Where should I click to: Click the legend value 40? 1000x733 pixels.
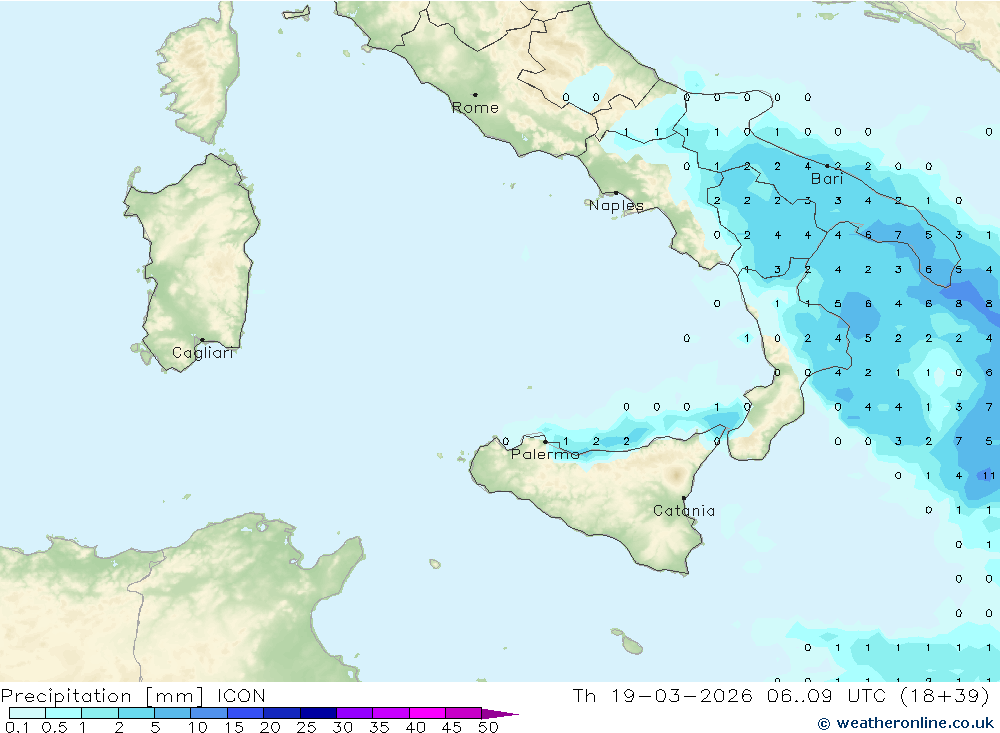pos(416,727)
